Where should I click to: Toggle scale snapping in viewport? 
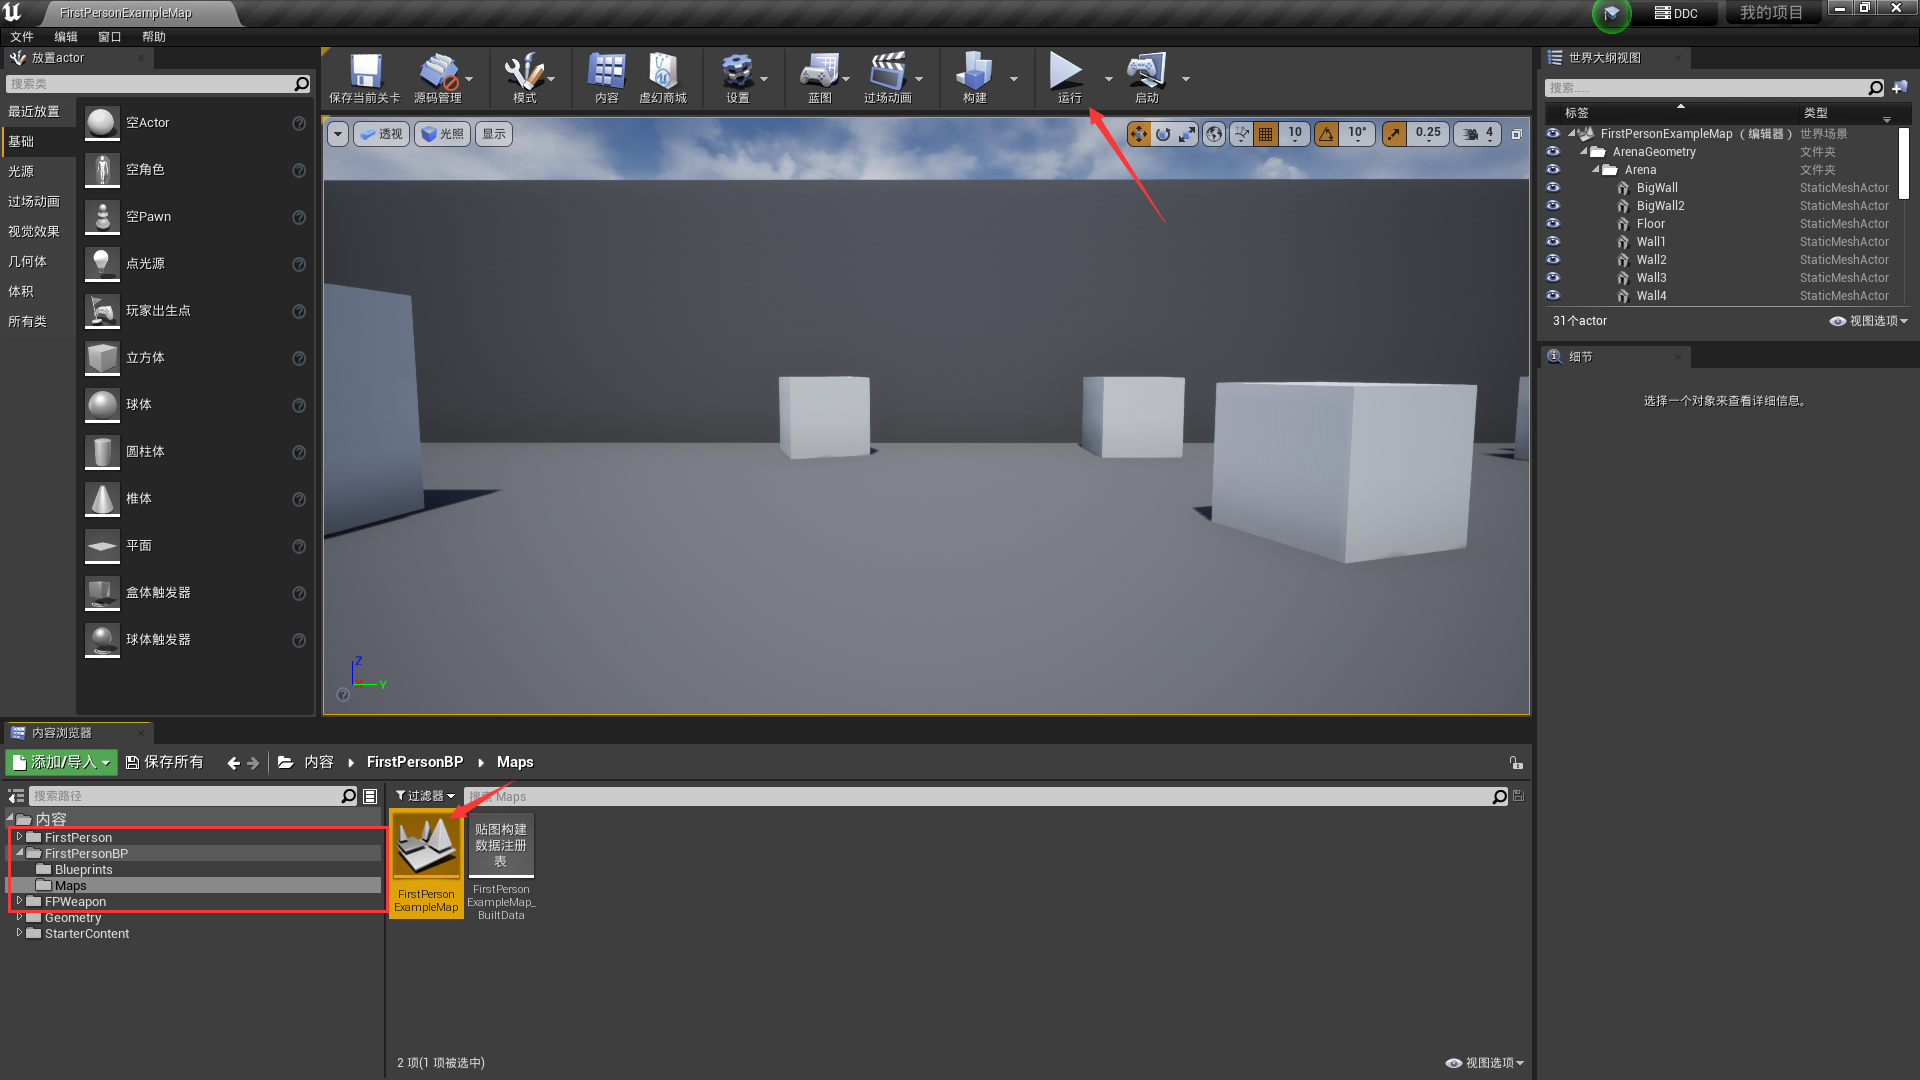point(1394,134)
